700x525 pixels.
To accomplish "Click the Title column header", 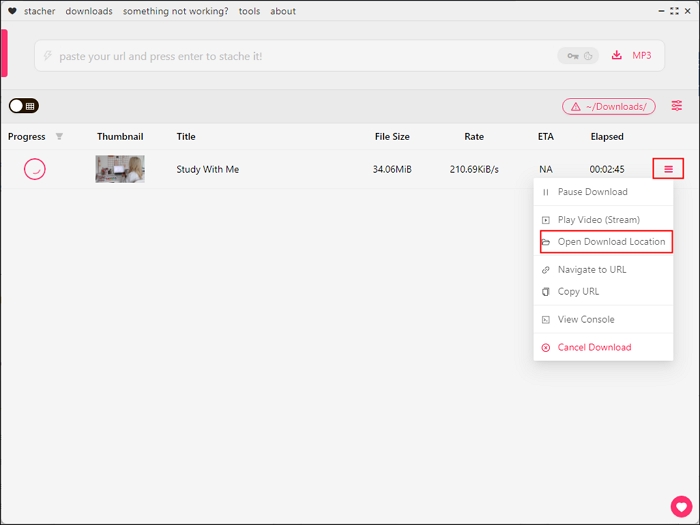I will point(186,137).
